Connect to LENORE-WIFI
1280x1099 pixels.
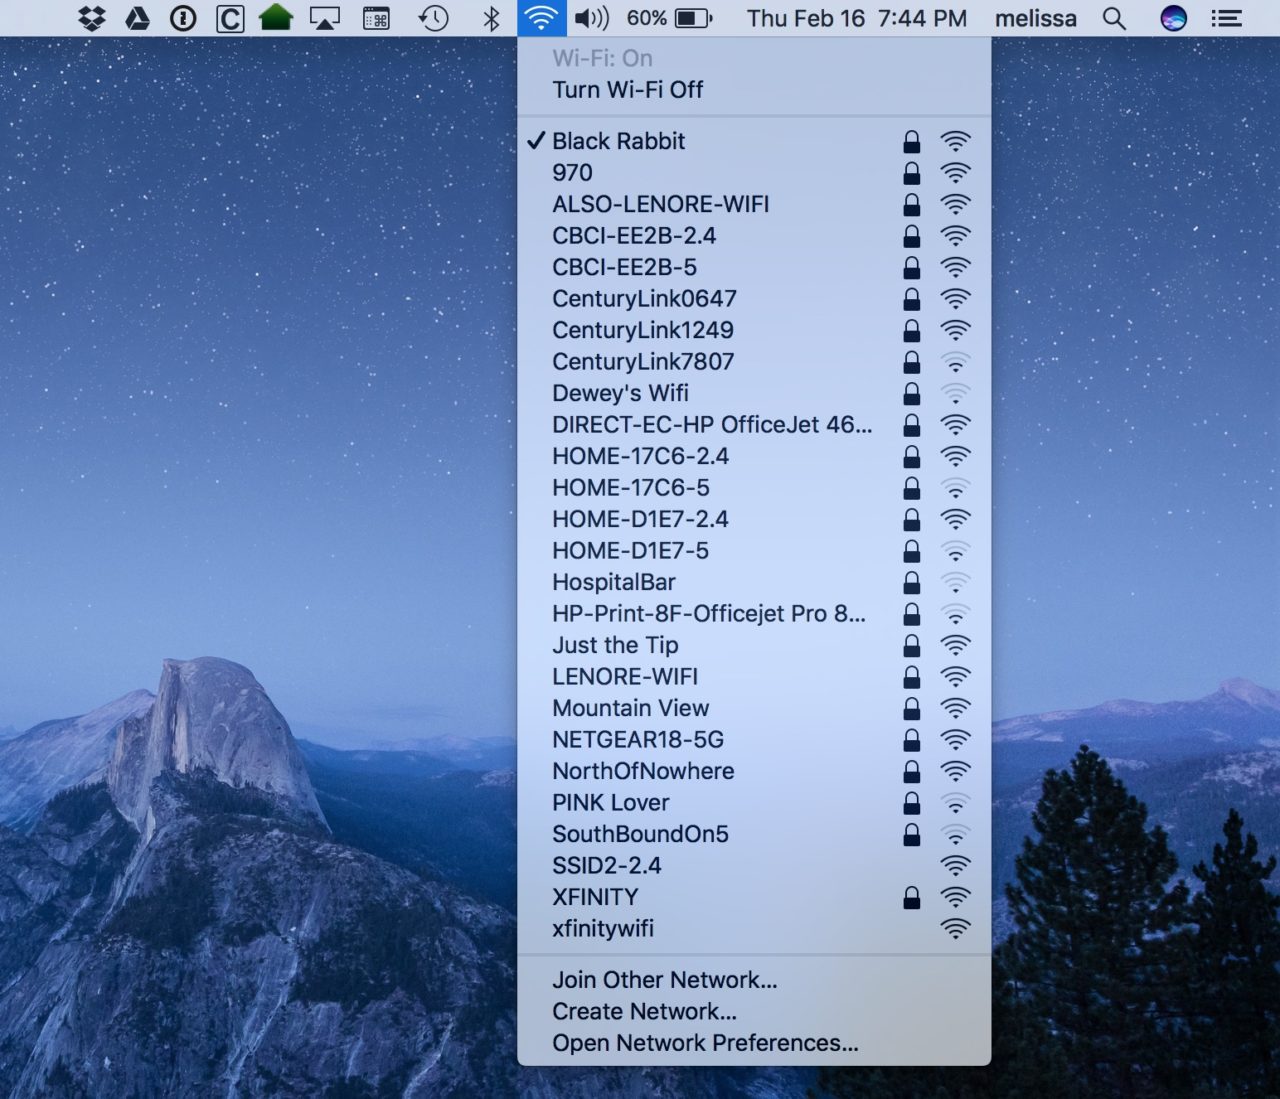(x=754, y=677)
